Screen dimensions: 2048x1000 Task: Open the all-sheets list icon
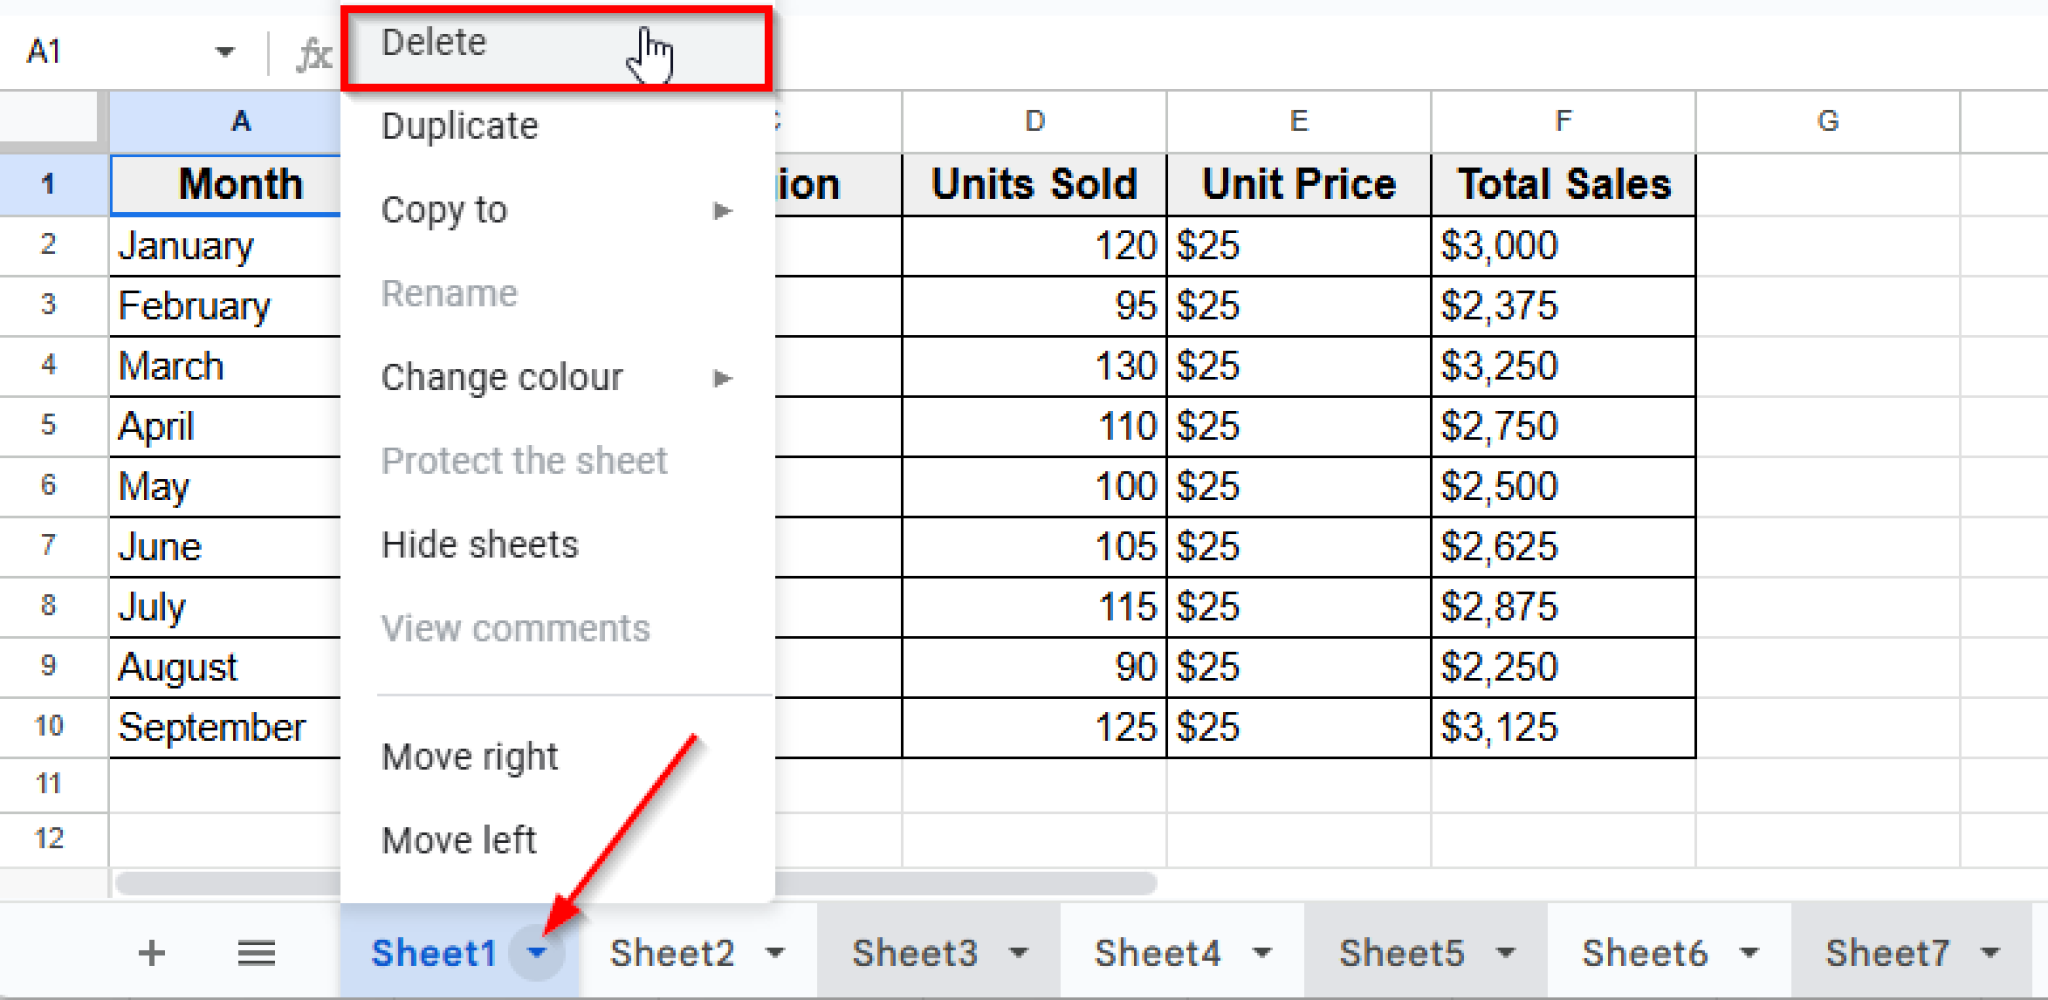[x=256, y=952]
